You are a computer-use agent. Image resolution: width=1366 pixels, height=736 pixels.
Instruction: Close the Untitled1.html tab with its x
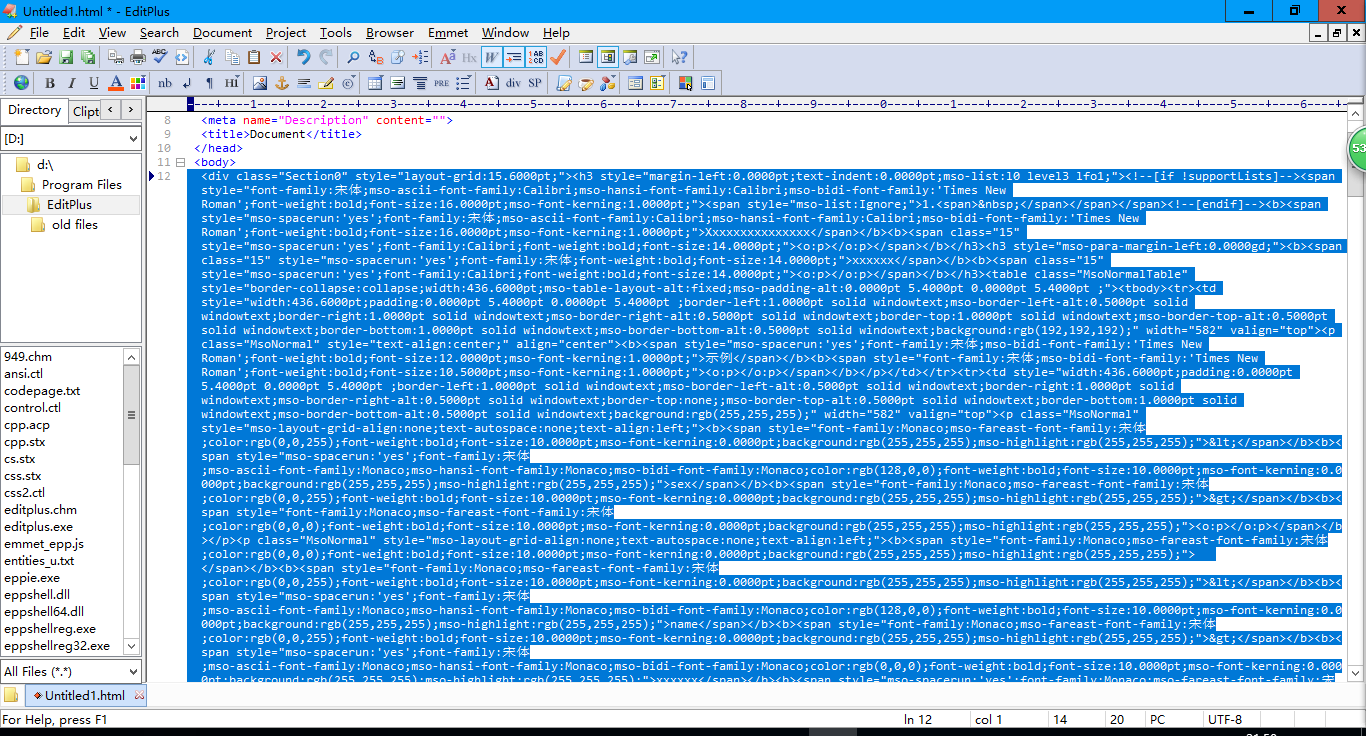pos(139,695)
